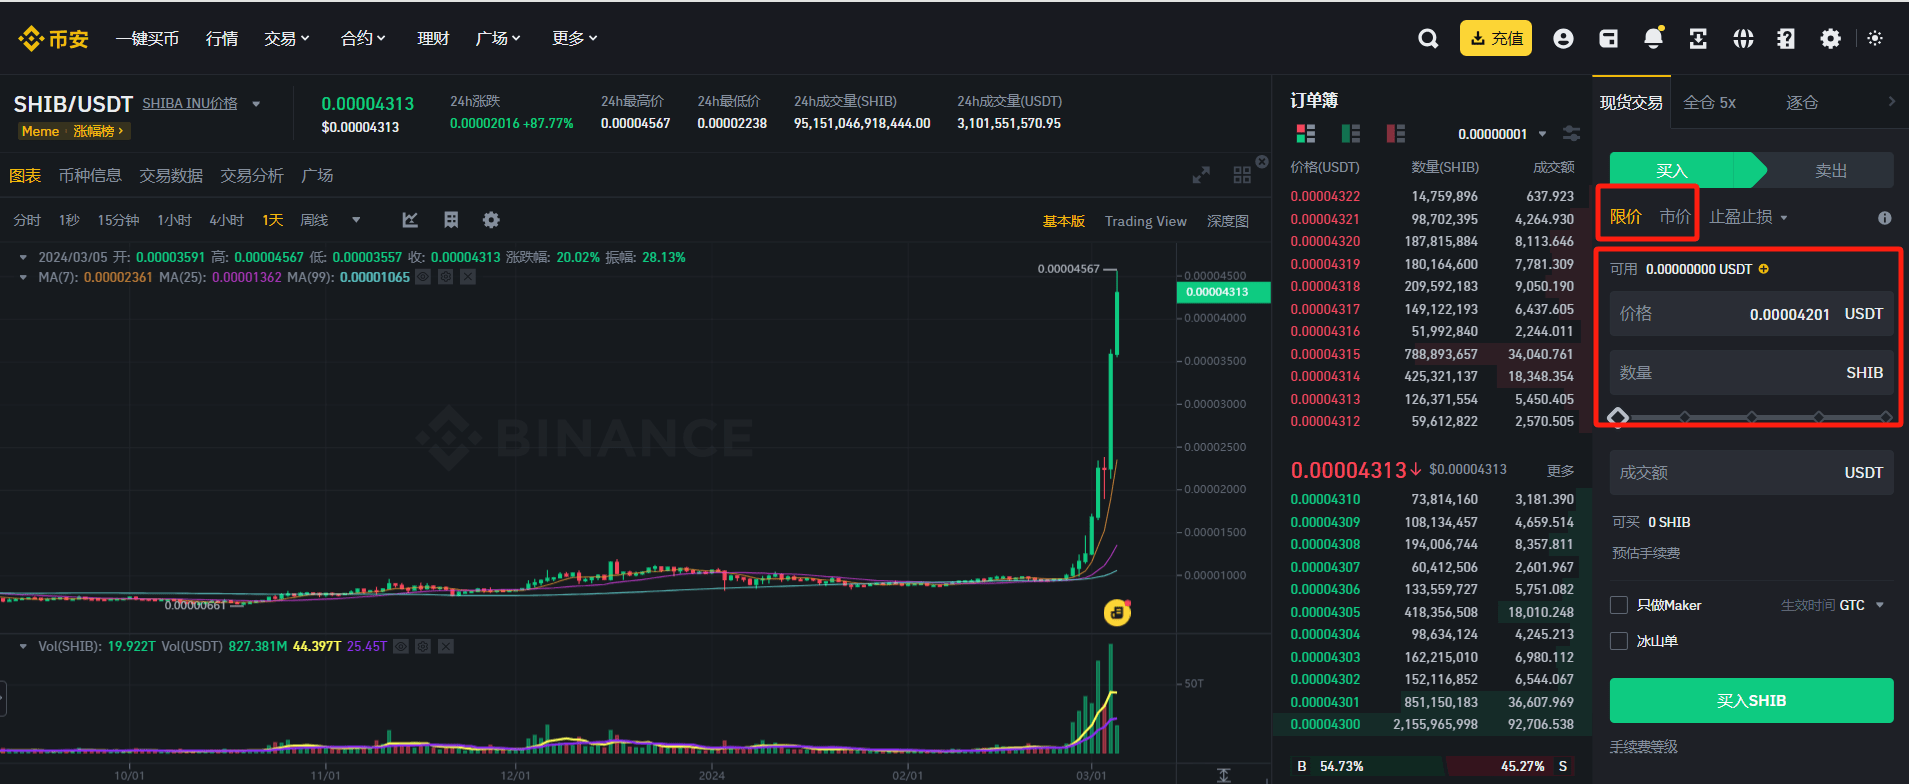Expand the 更多 menu in the header
Screen dimensions: 1909x784
coord(575,38)
